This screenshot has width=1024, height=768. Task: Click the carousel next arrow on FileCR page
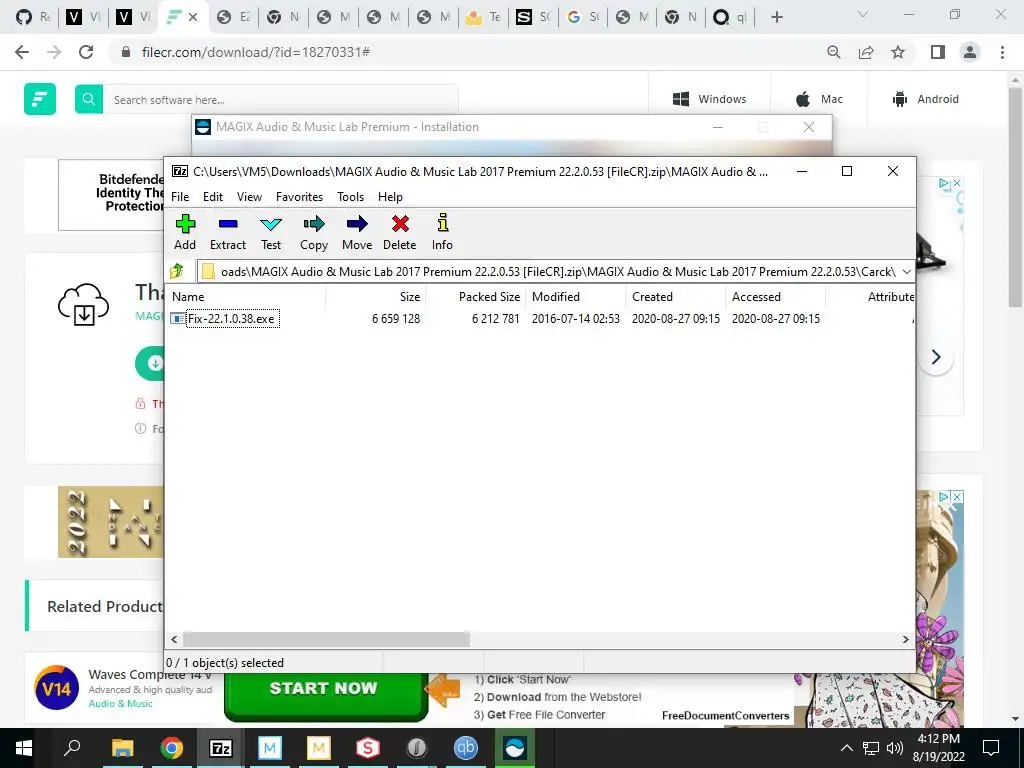936,357
